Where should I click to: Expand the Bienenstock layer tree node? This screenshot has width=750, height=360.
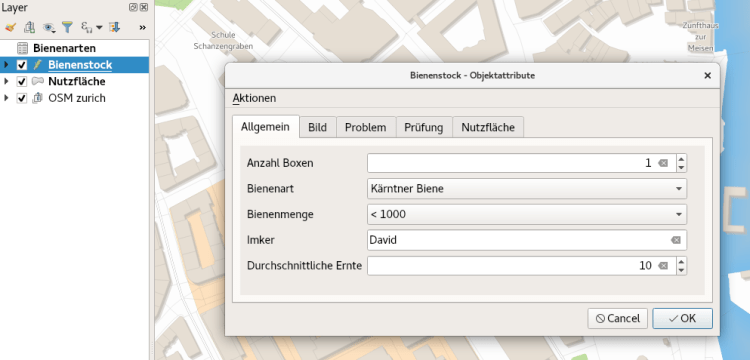point(6,65)
